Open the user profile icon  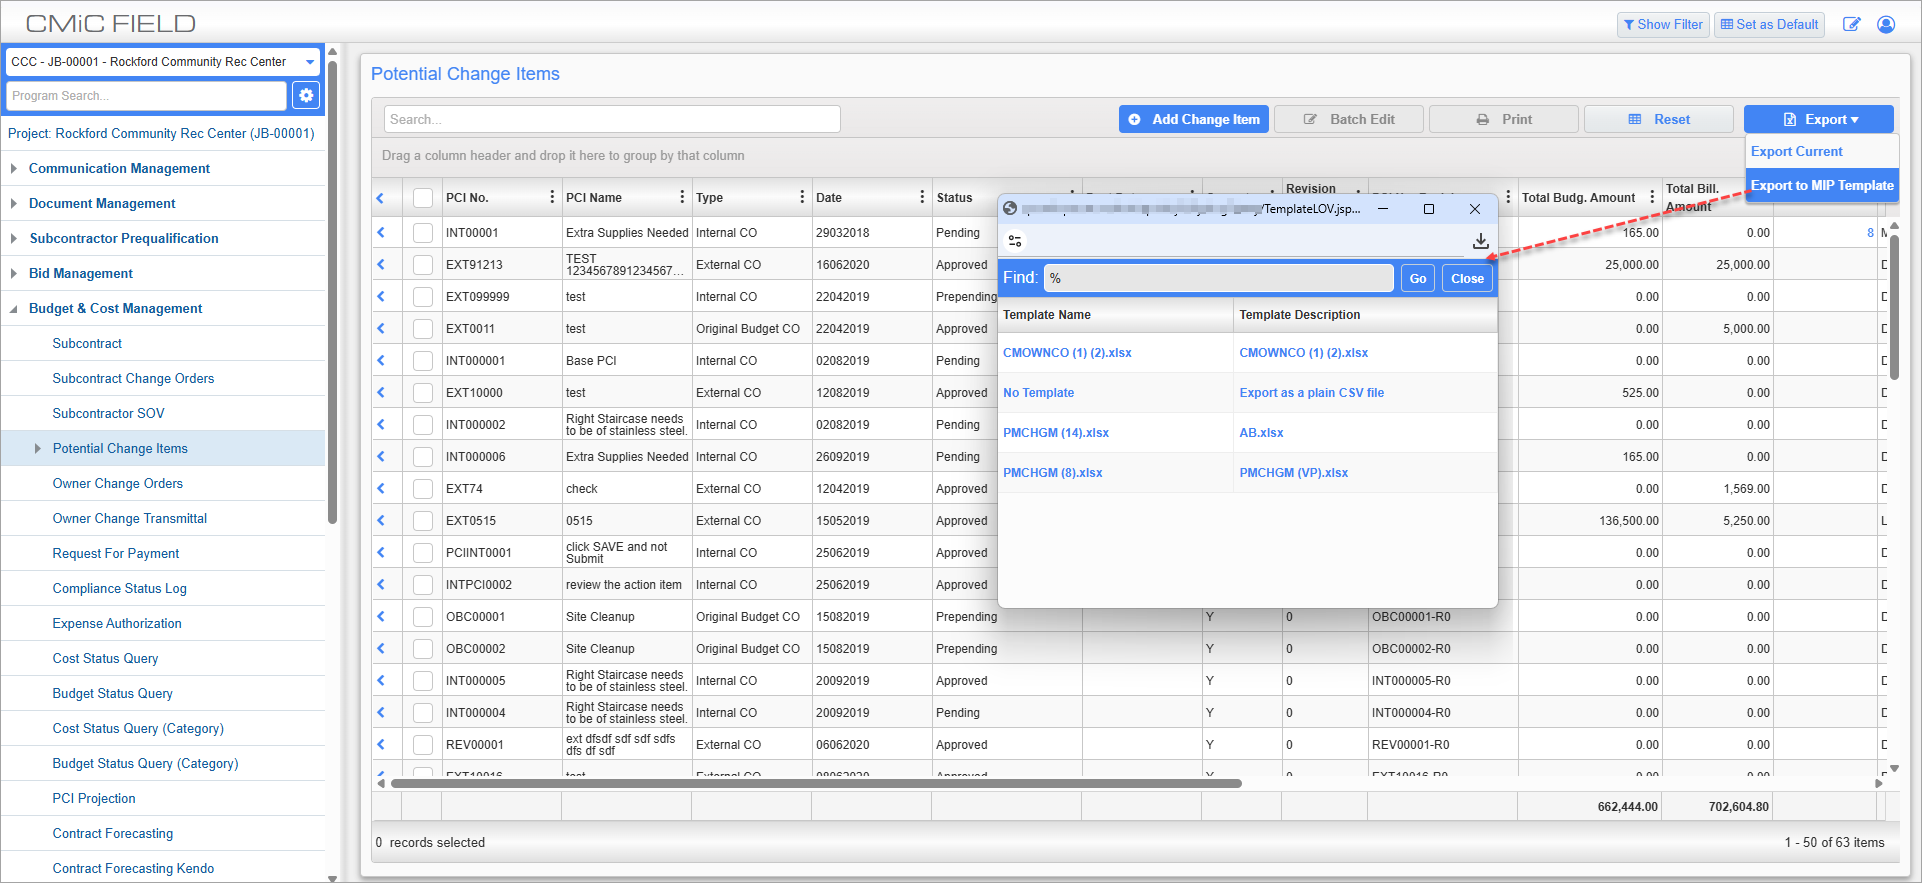1886,24
